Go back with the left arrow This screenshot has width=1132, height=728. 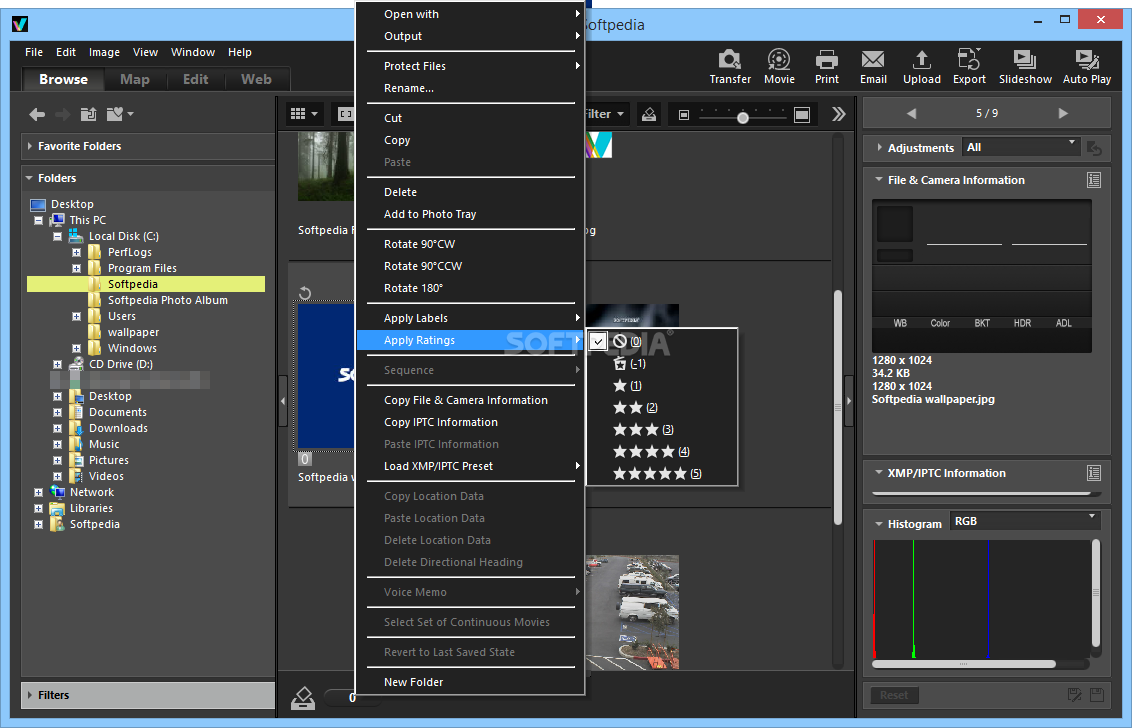[37, 114]
